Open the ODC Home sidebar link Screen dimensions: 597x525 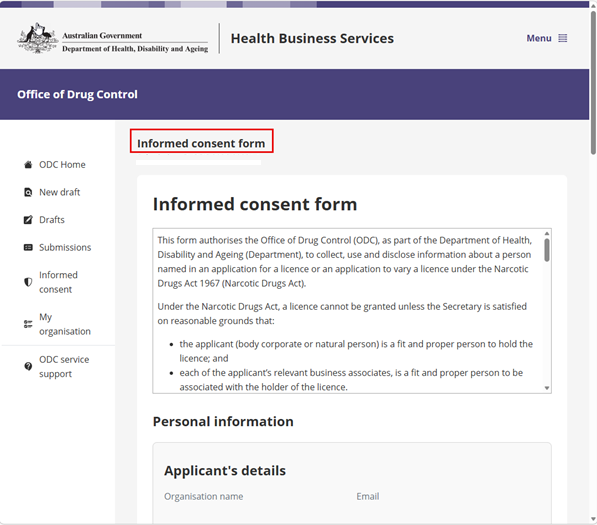(62, 165)
